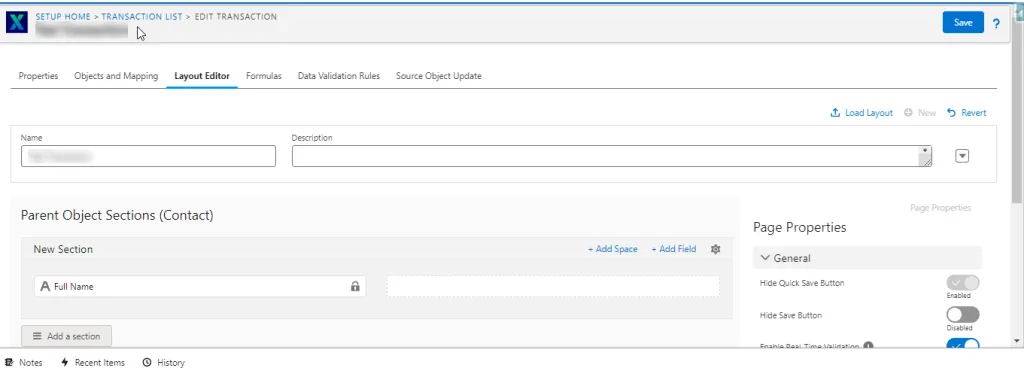Click the New Section header title

pos(63,249)
